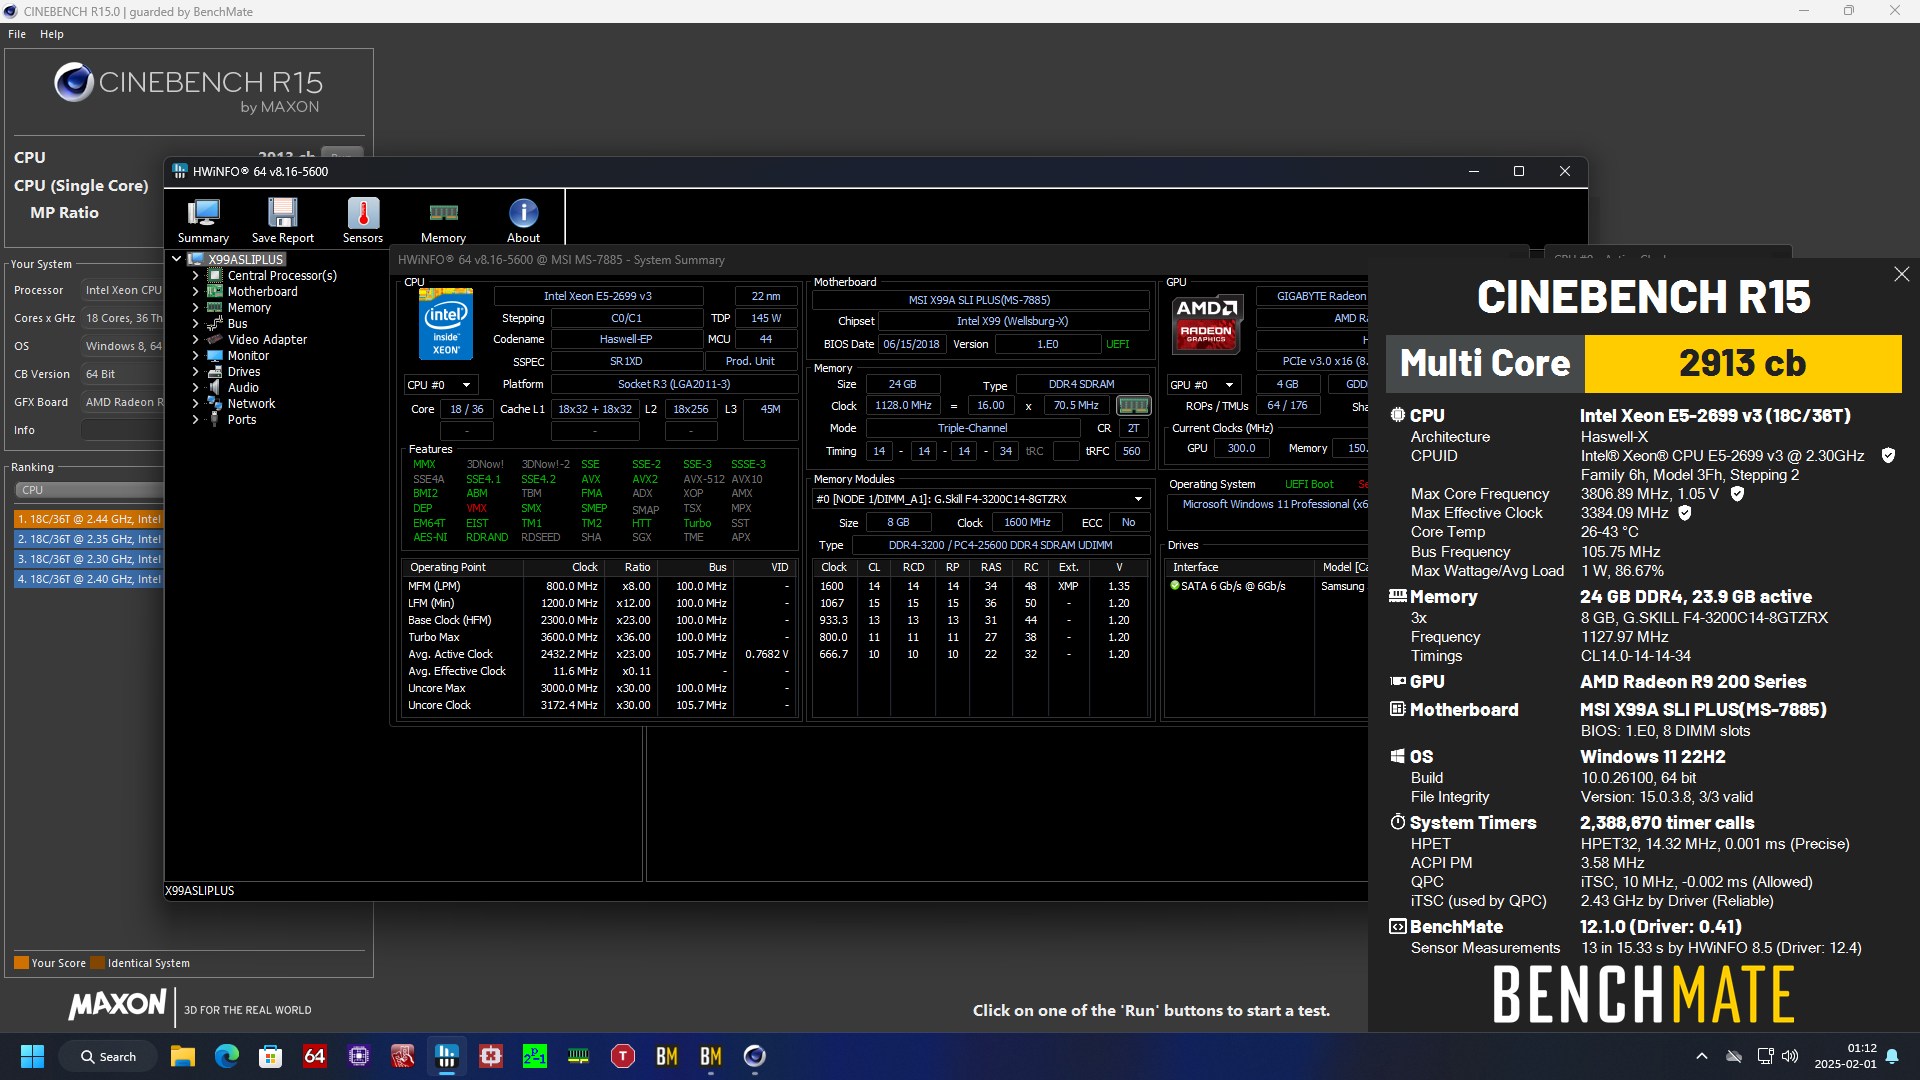Open Microsoft Edge from the taskbar
The width and height of the screenshot is (1920, 1080).
pyautogui.click(x=227, y=1056)
